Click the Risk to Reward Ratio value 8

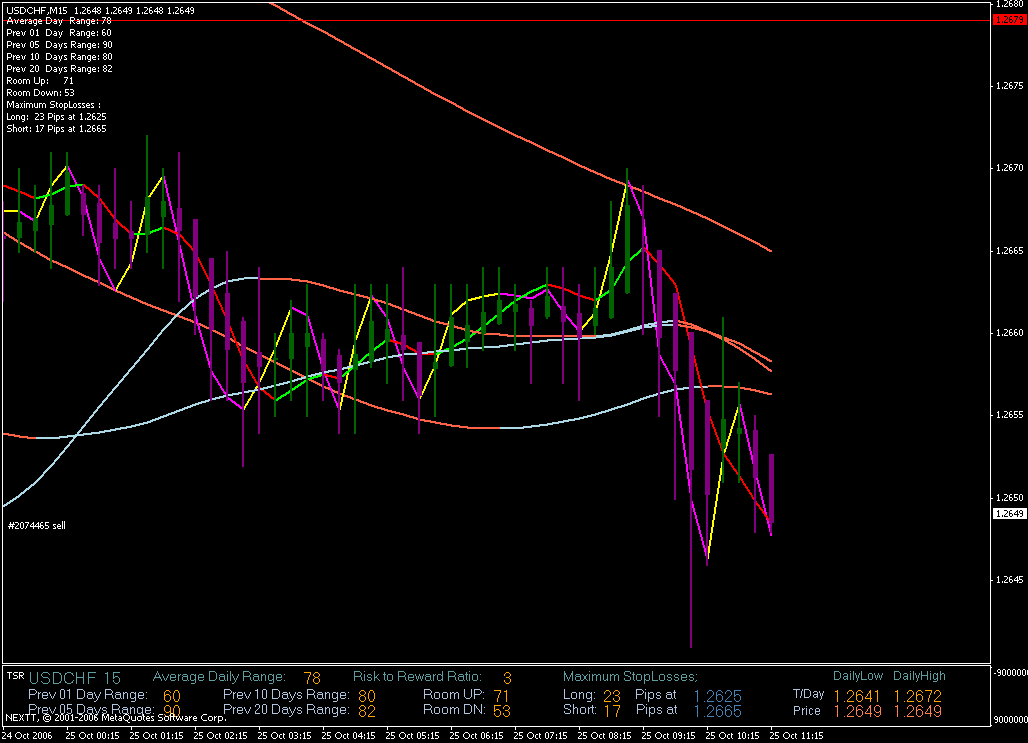(x=507, y=678)
